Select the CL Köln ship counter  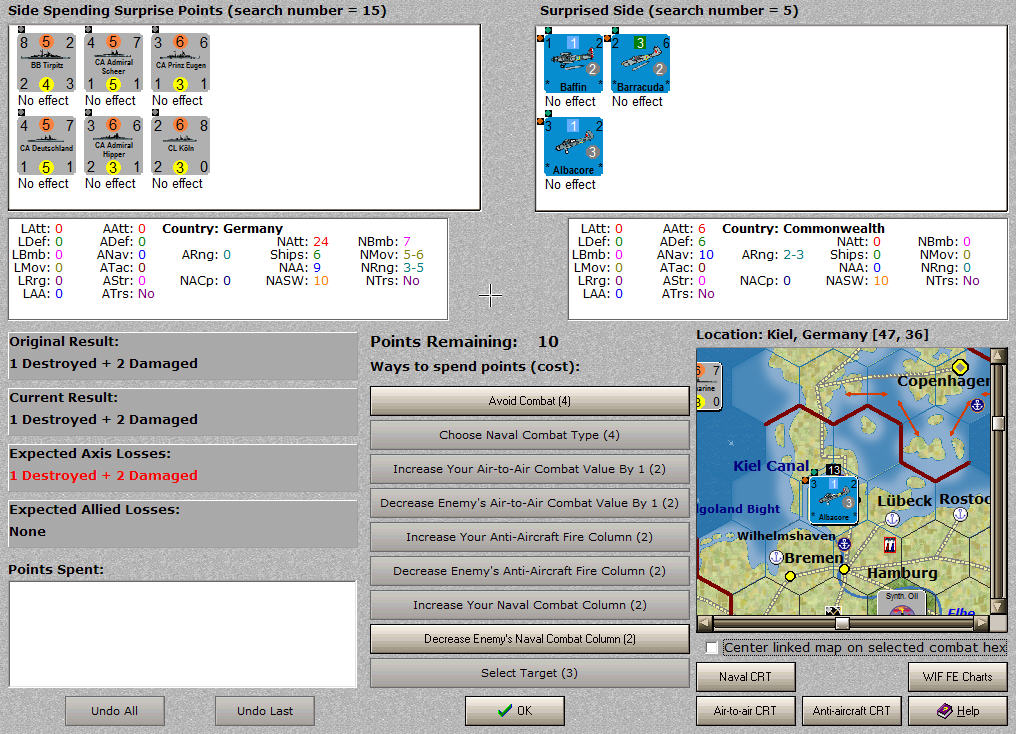click(x=181, y=146)
